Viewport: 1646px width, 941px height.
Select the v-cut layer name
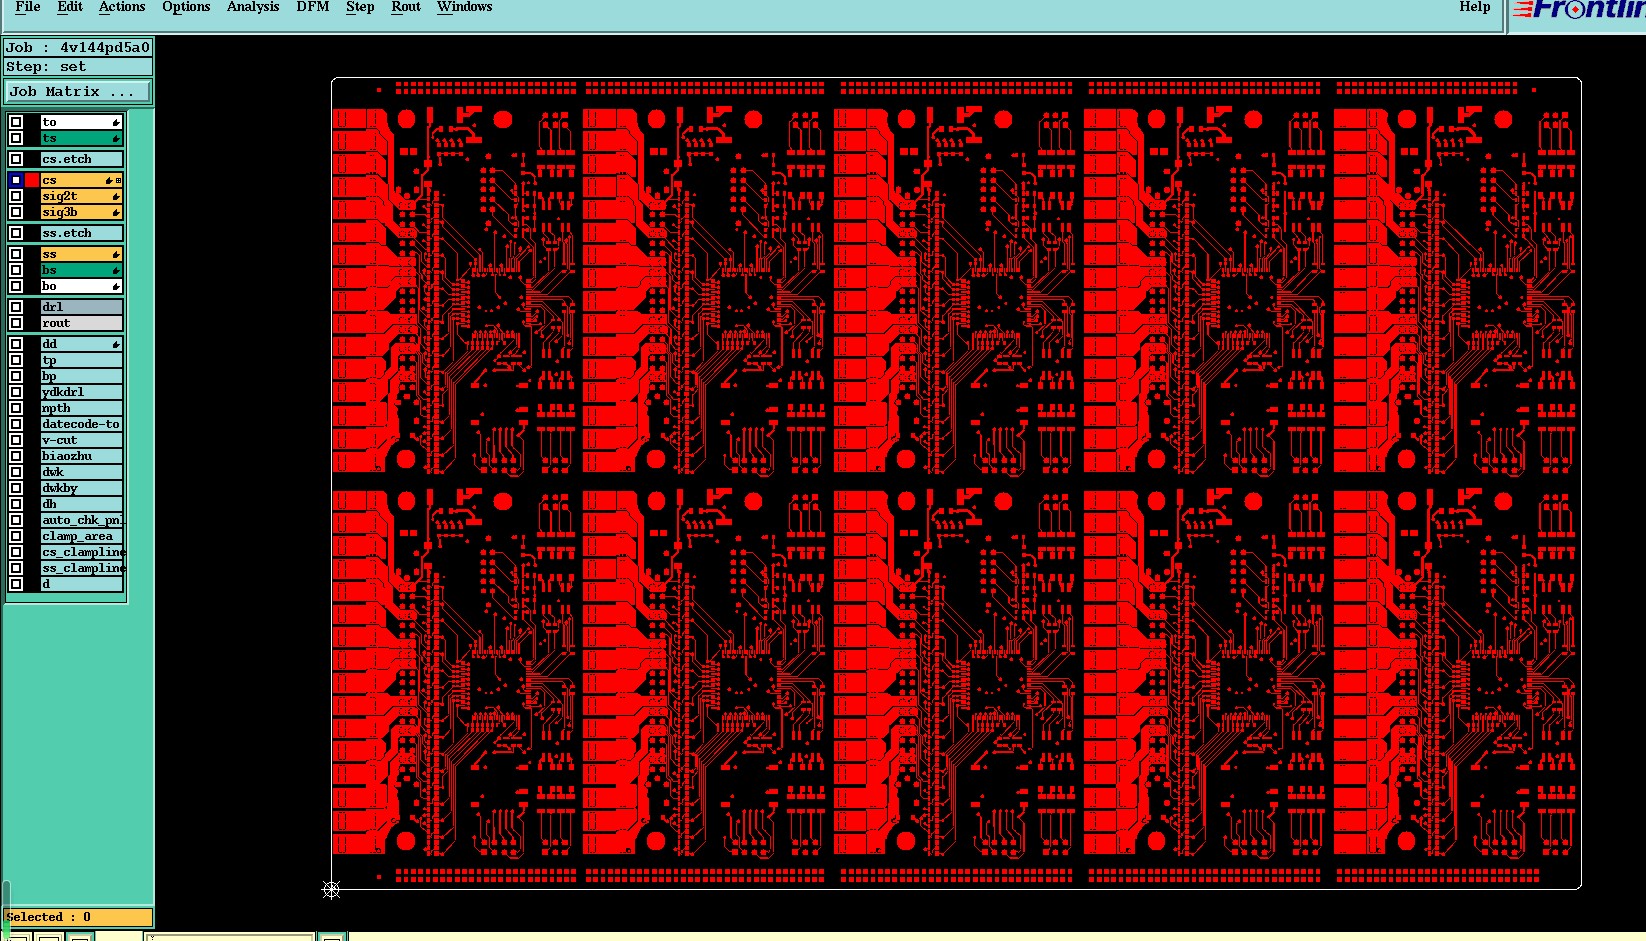(x=81, y=440)
